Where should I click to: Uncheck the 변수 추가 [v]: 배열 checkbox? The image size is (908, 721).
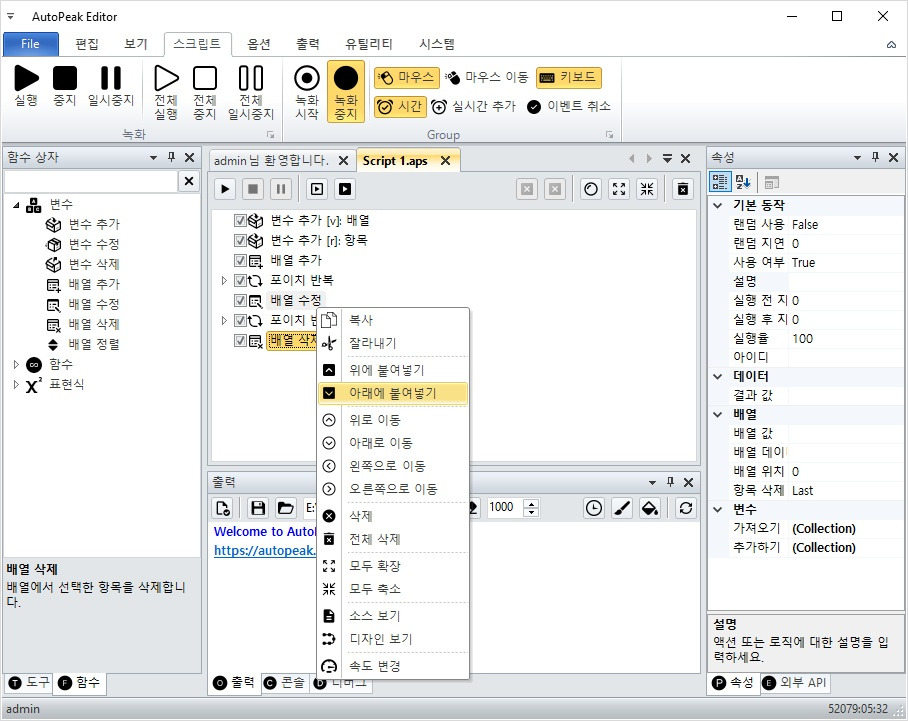(240, 221)
